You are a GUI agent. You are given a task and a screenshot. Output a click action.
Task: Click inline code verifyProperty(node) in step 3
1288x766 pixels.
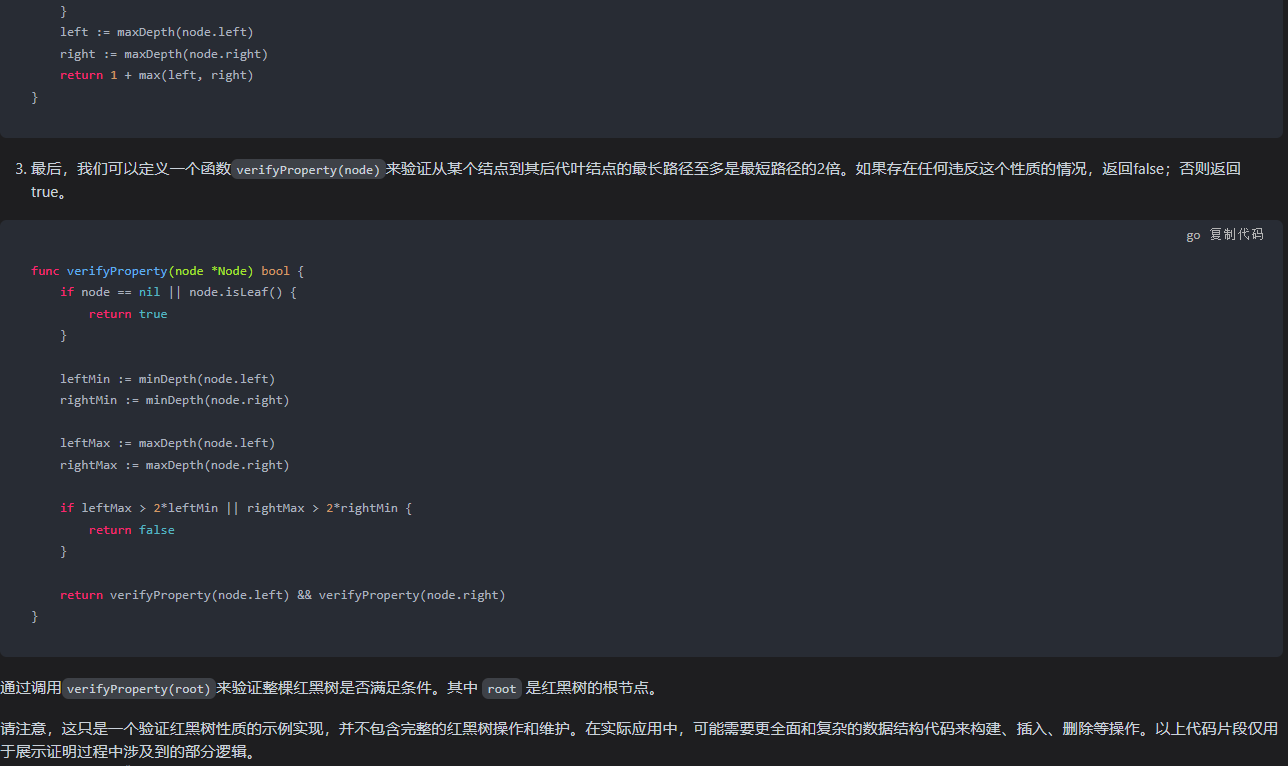click(309, 170)
